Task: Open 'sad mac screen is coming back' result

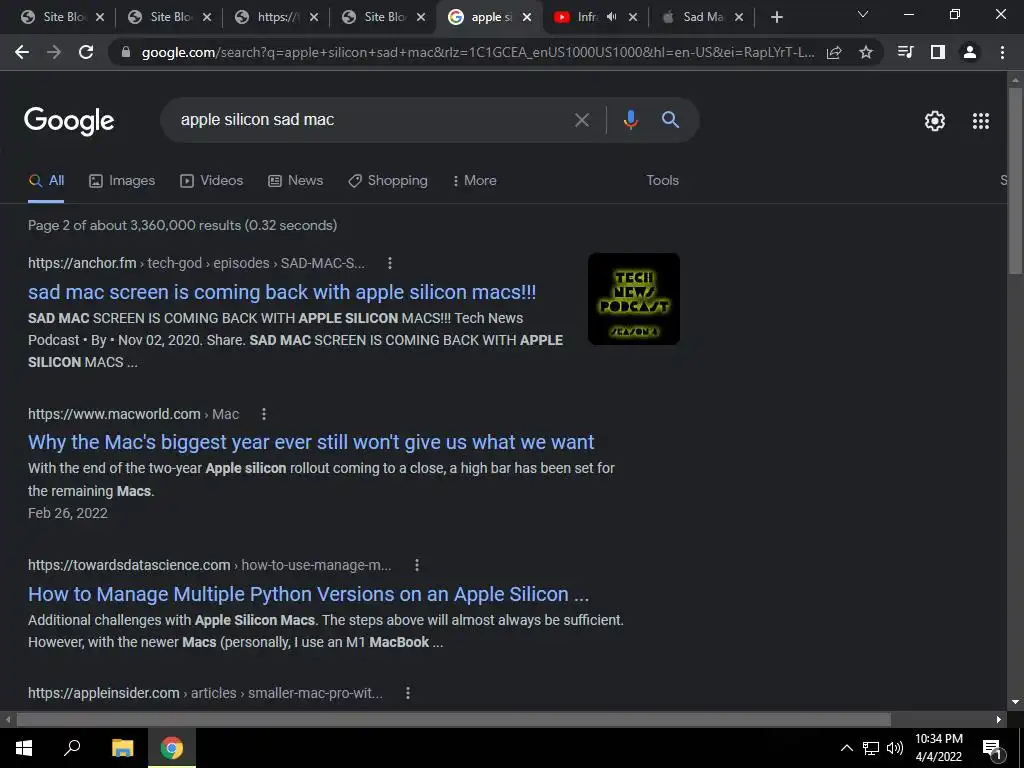Action: coord(282,292)
